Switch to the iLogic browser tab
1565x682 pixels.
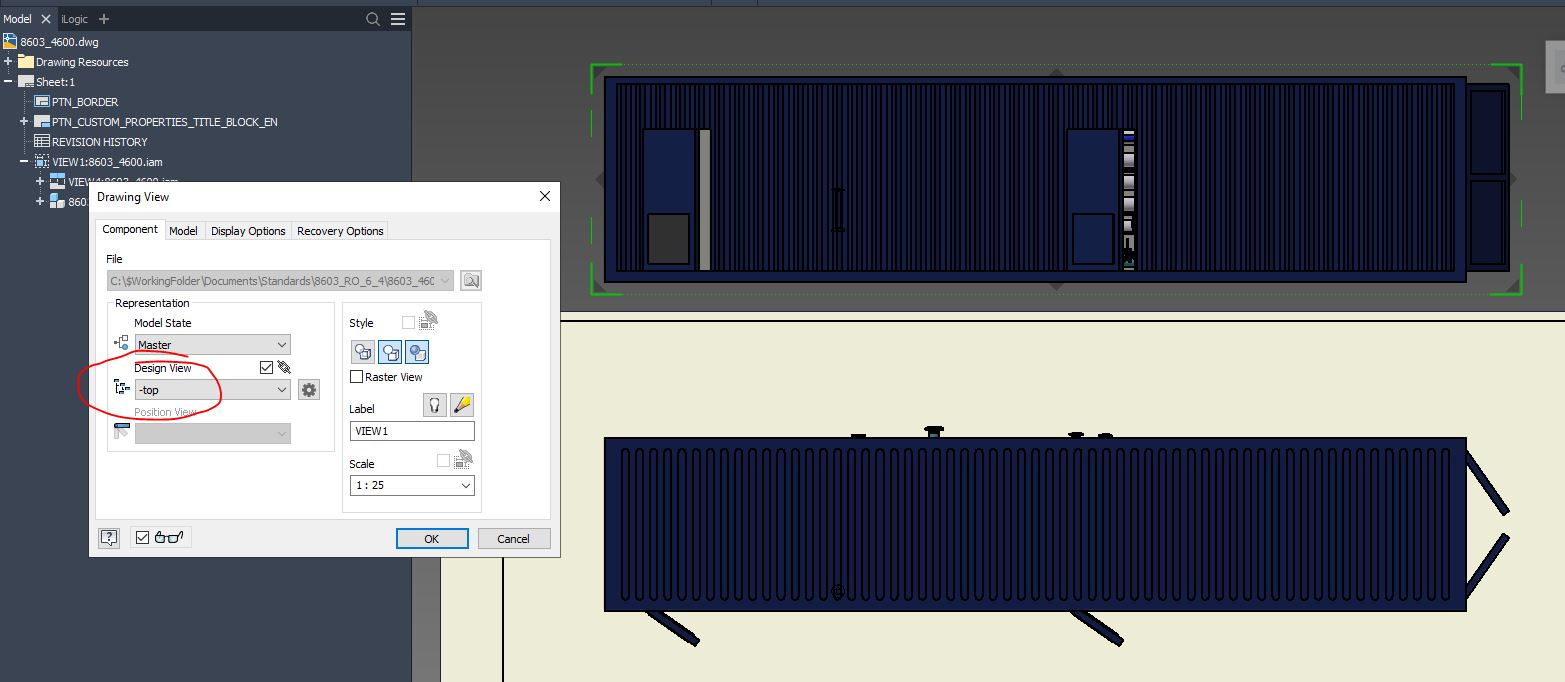coord(74,18)
